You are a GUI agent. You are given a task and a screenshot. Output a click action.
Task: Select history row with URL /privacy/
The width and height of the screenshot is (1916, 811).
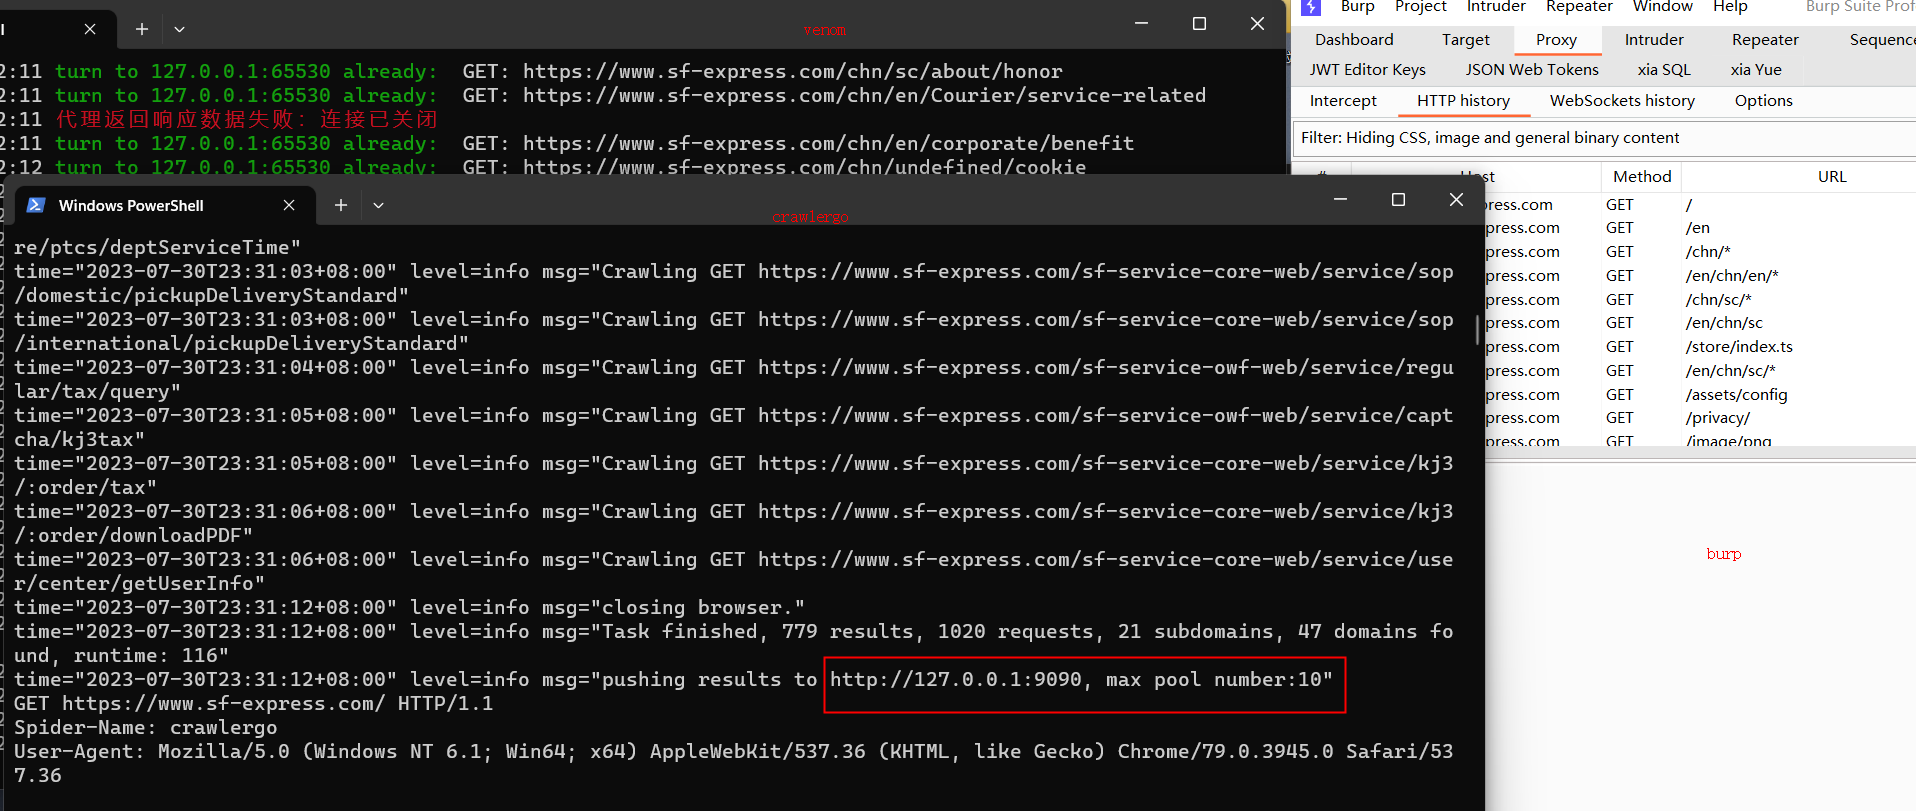click(1700, 418)
